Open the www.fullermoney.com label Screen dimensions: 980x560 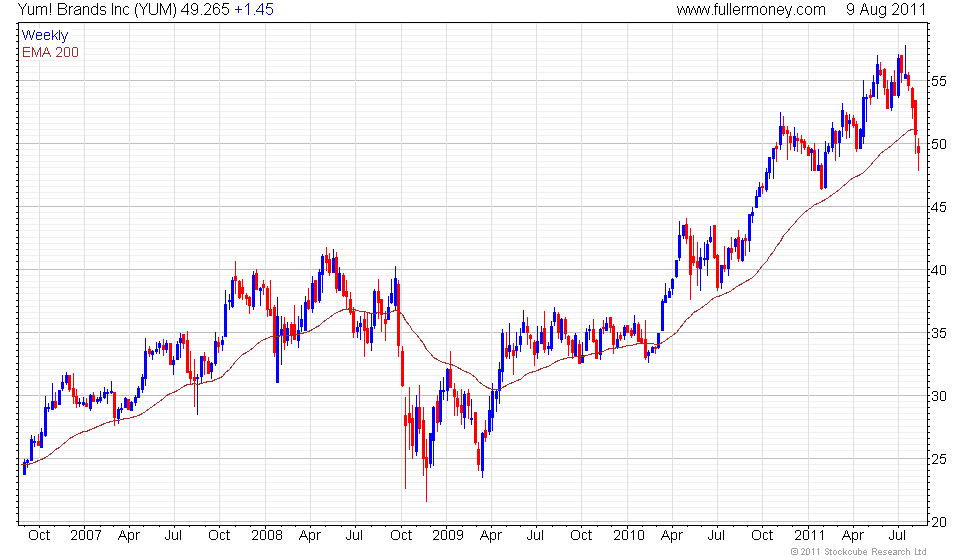click(x=751, y=10)
